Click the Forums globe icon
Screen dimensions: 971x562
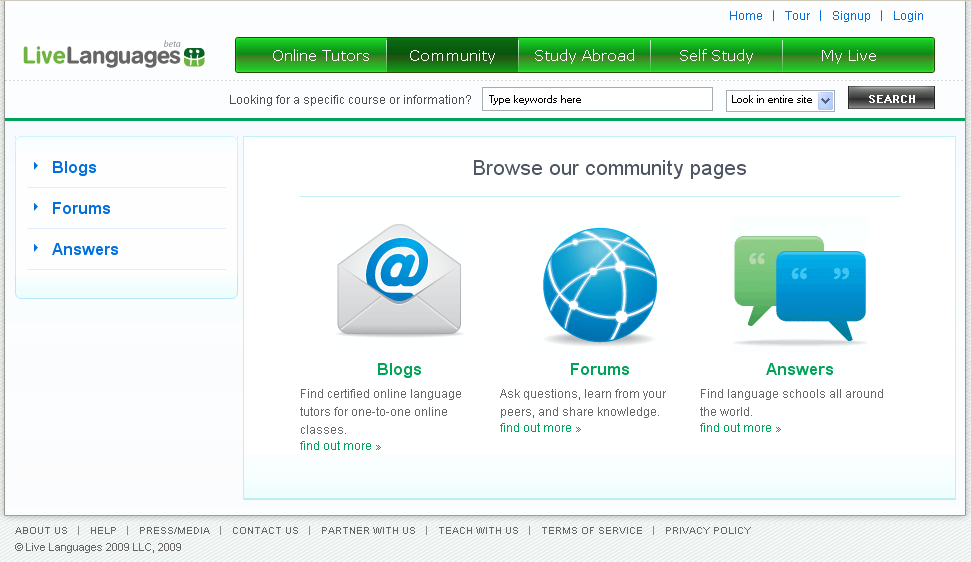tap(600, 286)
